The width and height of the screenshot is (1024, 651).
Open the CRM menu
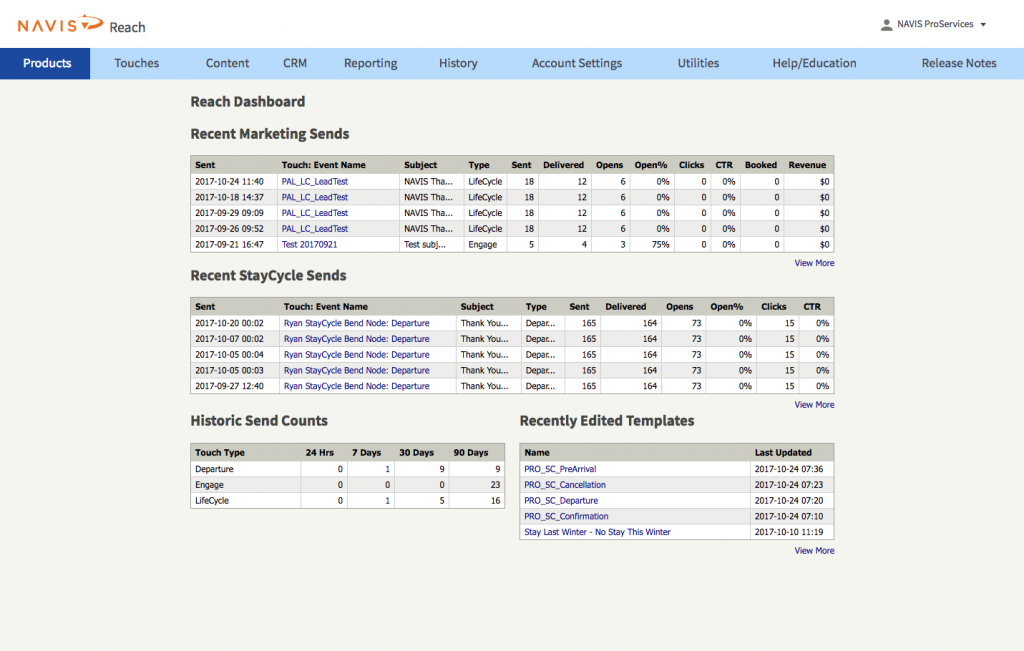[x=295, y=63]
